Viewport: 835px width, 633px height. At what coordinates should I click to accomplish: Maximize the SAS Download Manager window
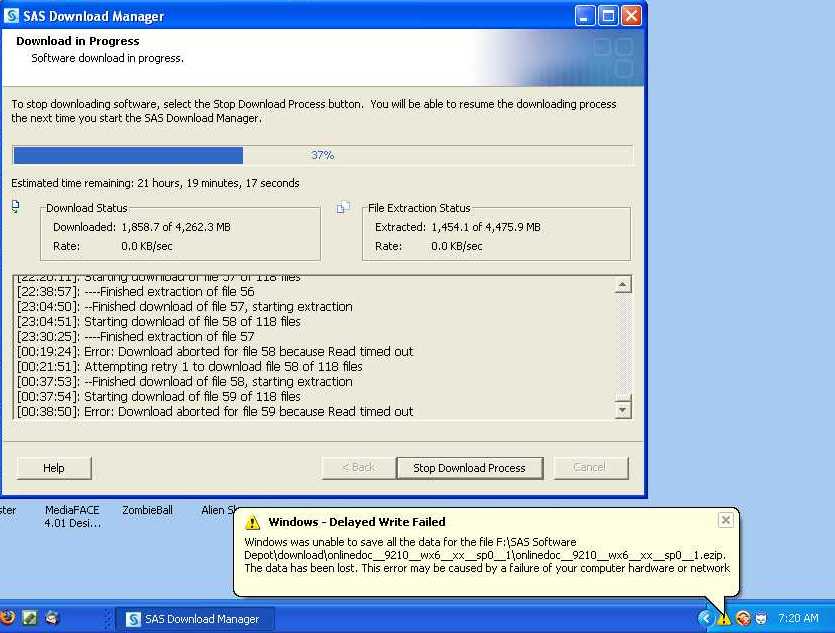[x=608, y=16]
